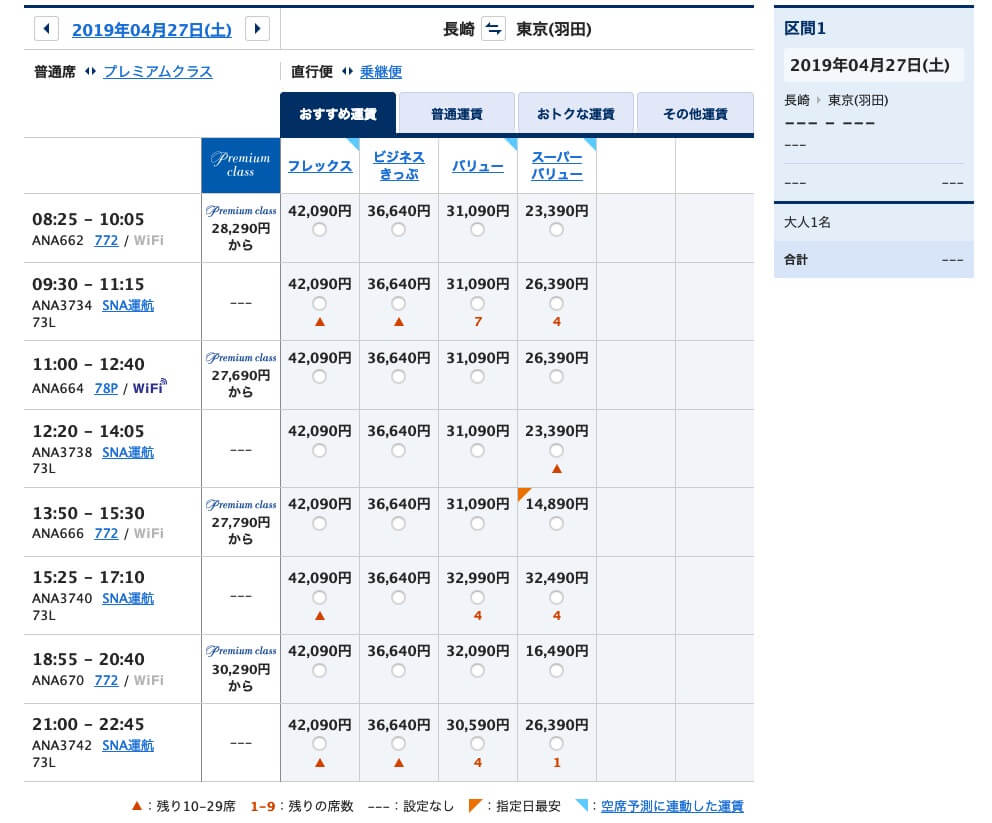Open SNA運航 link for flight ANA3734
Image resolution: width=992 pixels, height=823 pixels.
(128, 306)
